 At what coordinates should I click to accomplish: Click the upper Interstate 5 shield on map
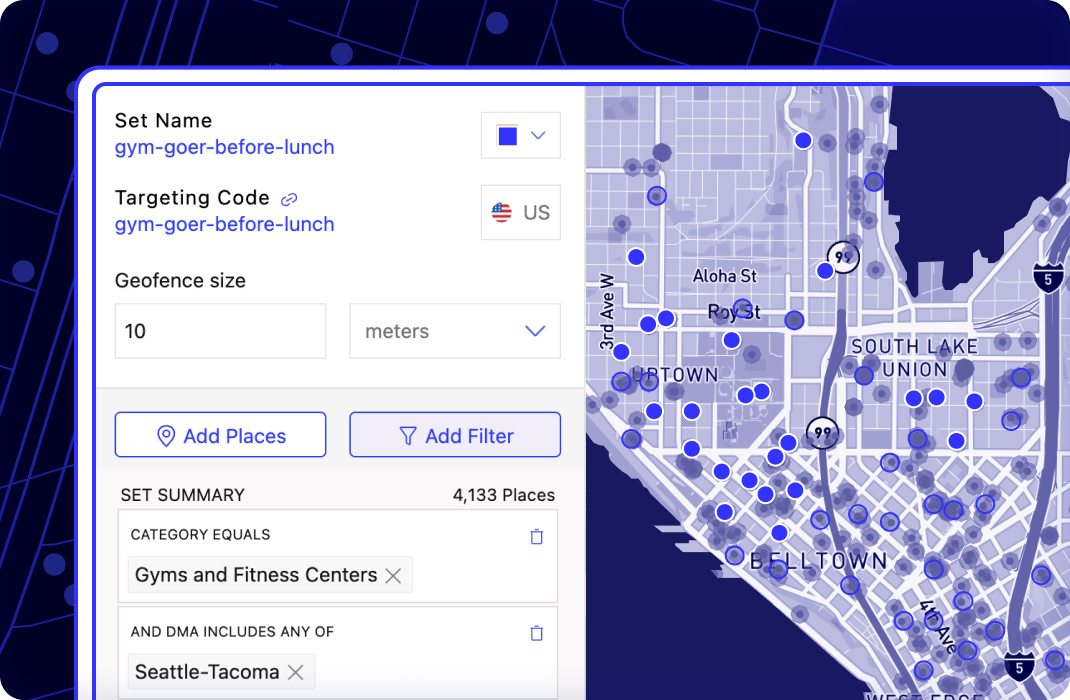pos(1048,276)
